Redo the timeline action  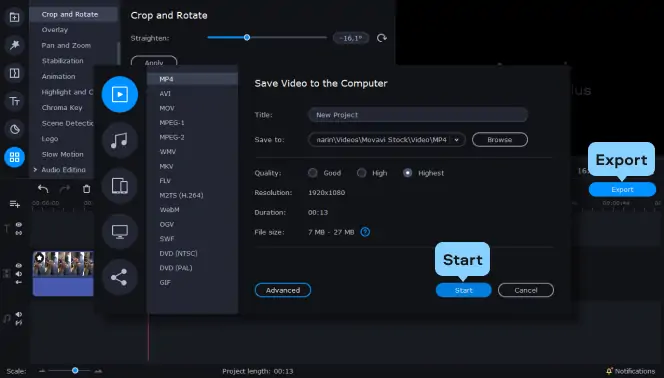(64, 189)
